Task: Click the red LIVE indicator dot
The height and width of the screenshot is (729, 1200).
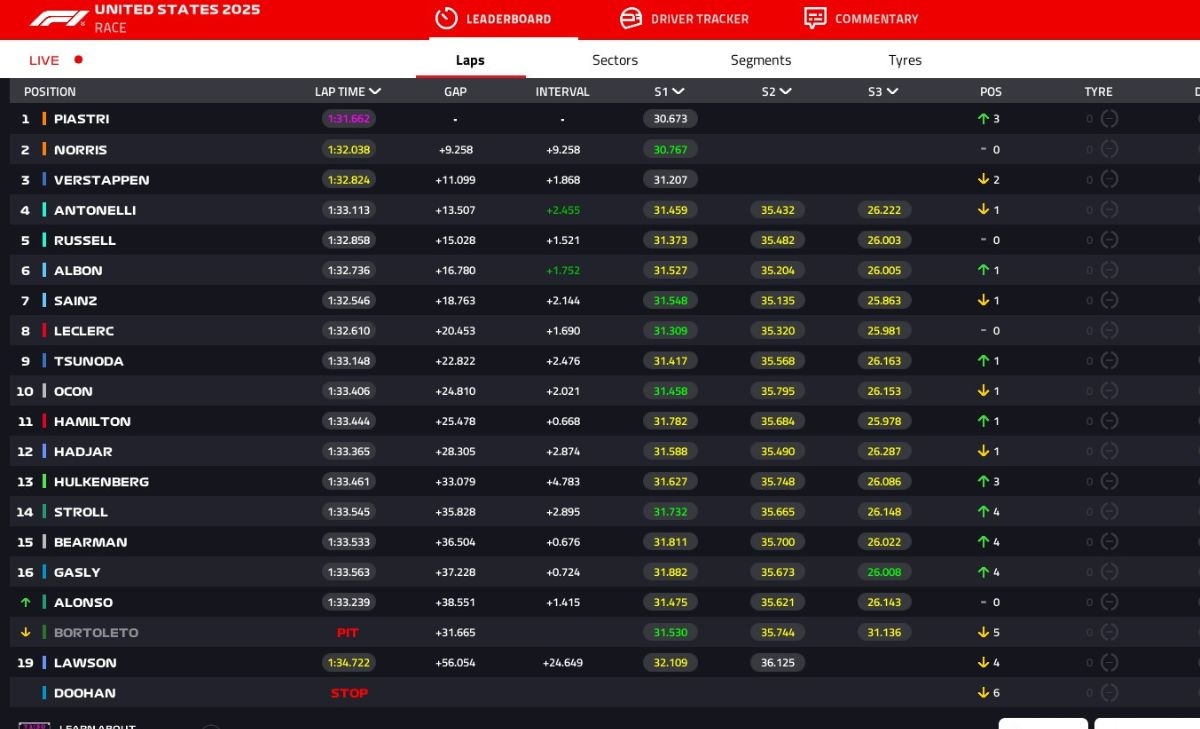Action: (79, 60)
